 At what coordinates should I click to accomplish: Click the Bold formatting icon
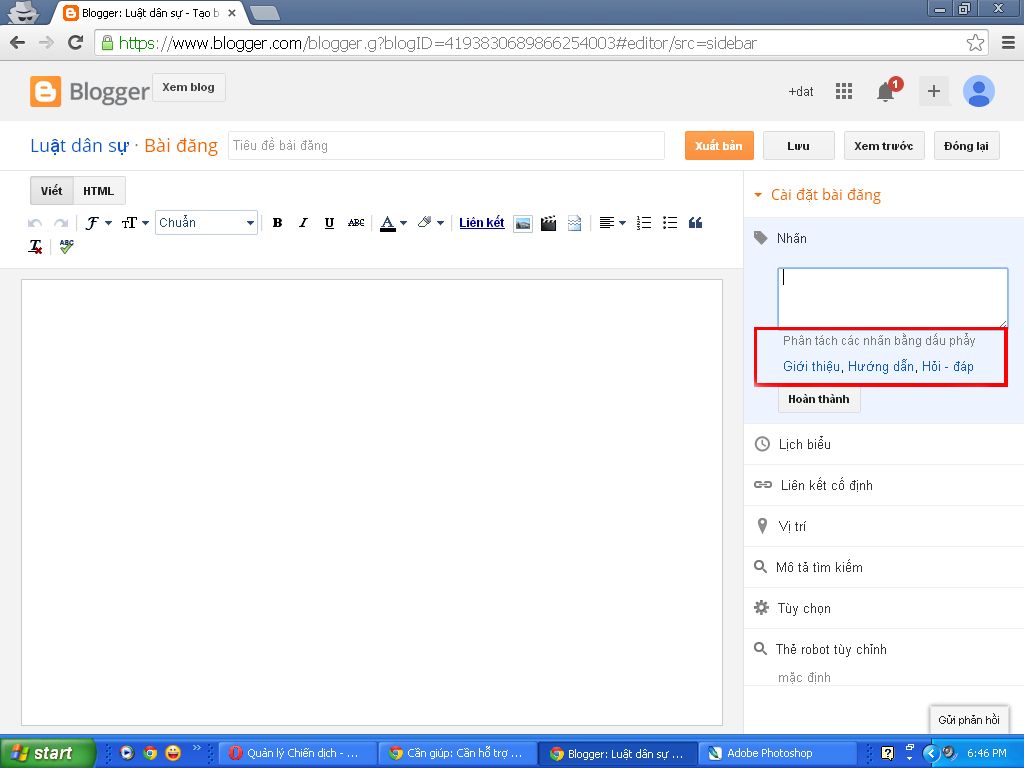[x=277, y=223]
